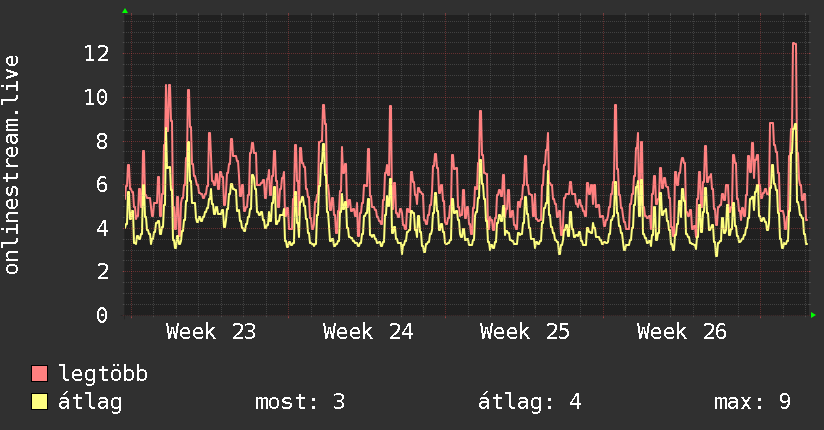Viewport: 824px width, 430px height.
Task: Click the 0 y-axis tick label
Action: coord(102,315)
